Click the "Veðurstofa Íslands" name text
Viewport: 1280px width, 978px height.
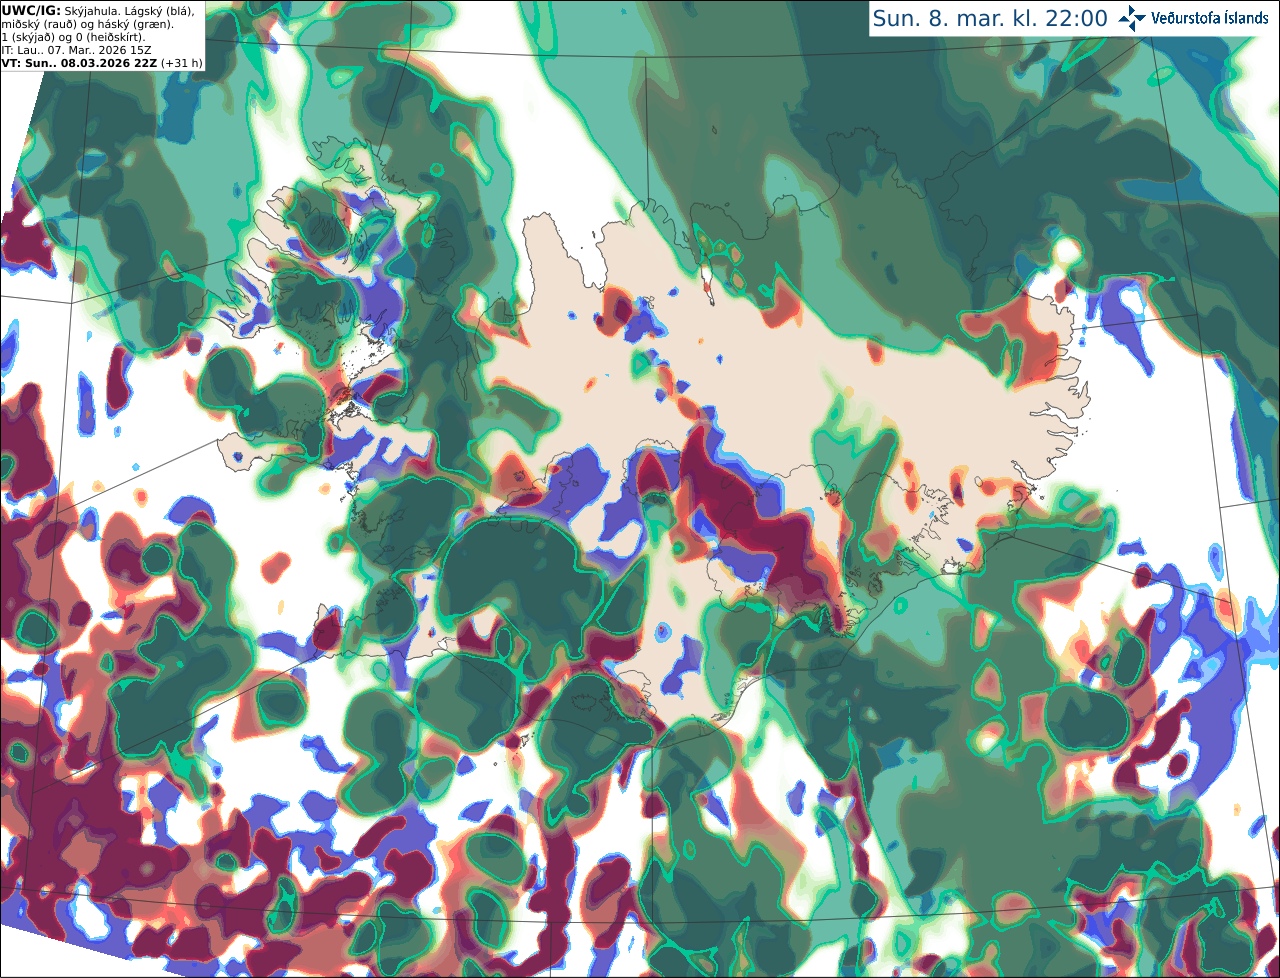point(1209,18)
